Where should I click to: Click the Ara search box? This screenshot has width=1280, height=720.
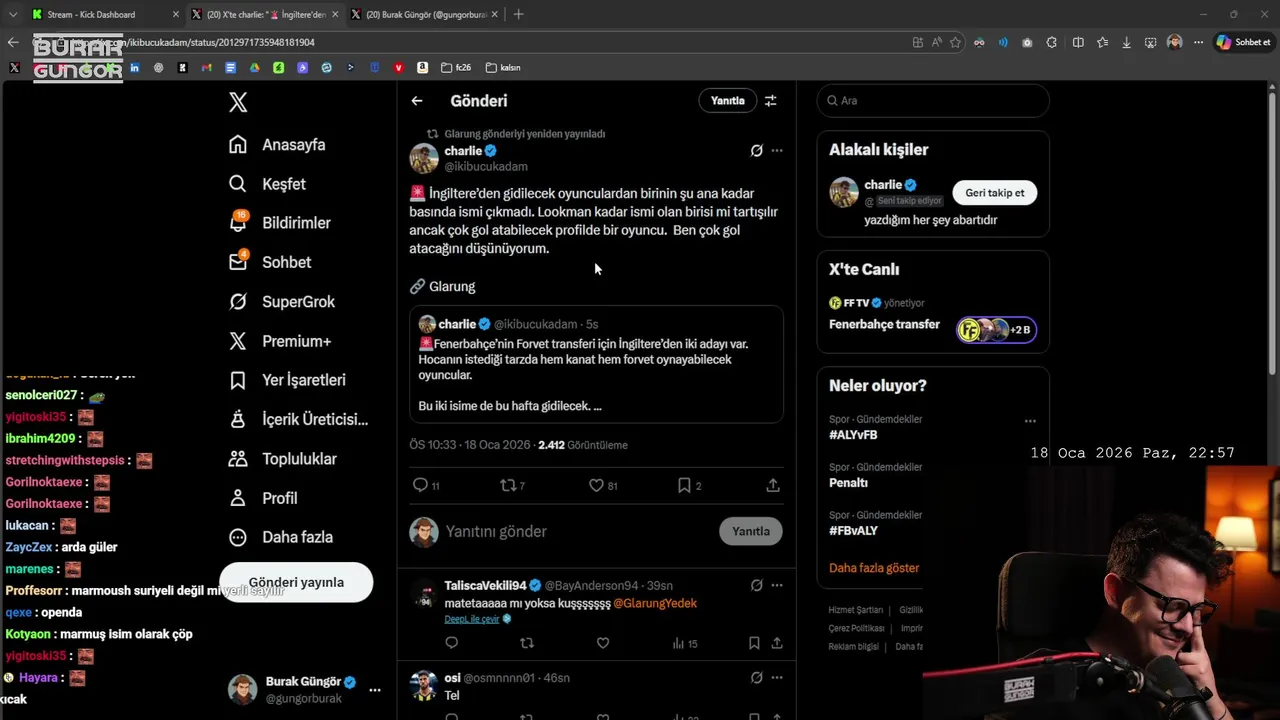(x=933, y=101)
